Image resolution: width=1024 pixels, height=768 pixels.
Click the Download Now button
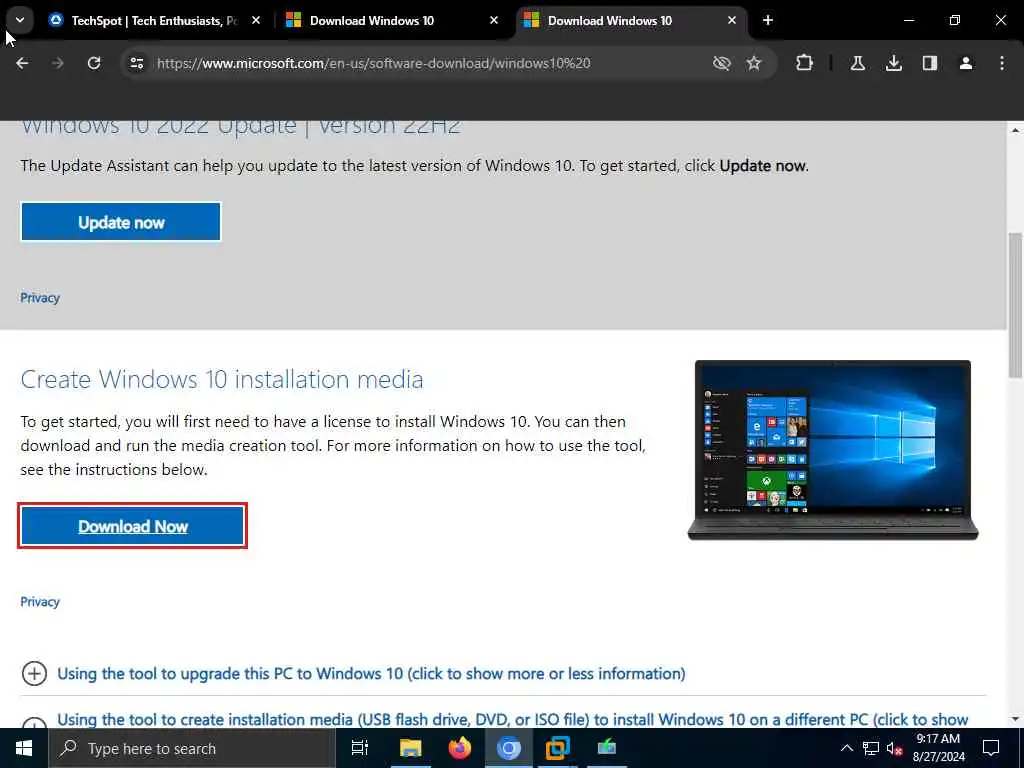coord(133,526)
